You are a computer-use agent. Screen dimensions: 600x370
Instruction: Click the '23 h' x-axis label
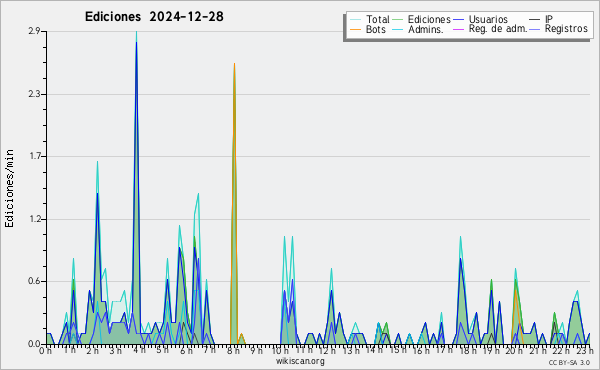[x=585, y=351]
